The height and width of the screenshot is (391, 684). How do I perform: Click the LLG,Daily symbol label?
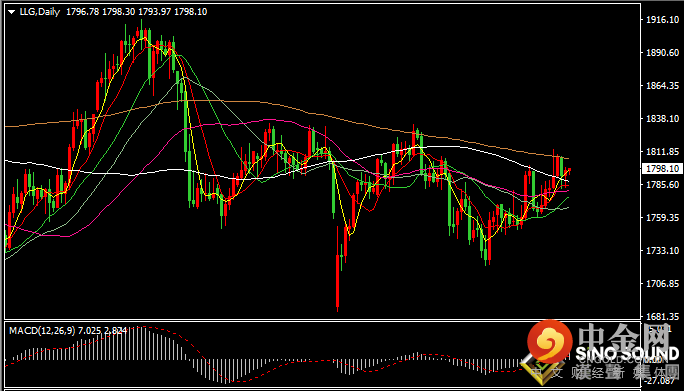point(40,12)
